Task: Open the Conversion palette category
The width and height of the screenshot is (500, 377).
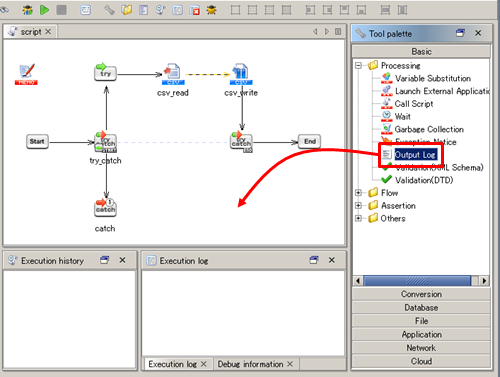Action: (421, 294)
